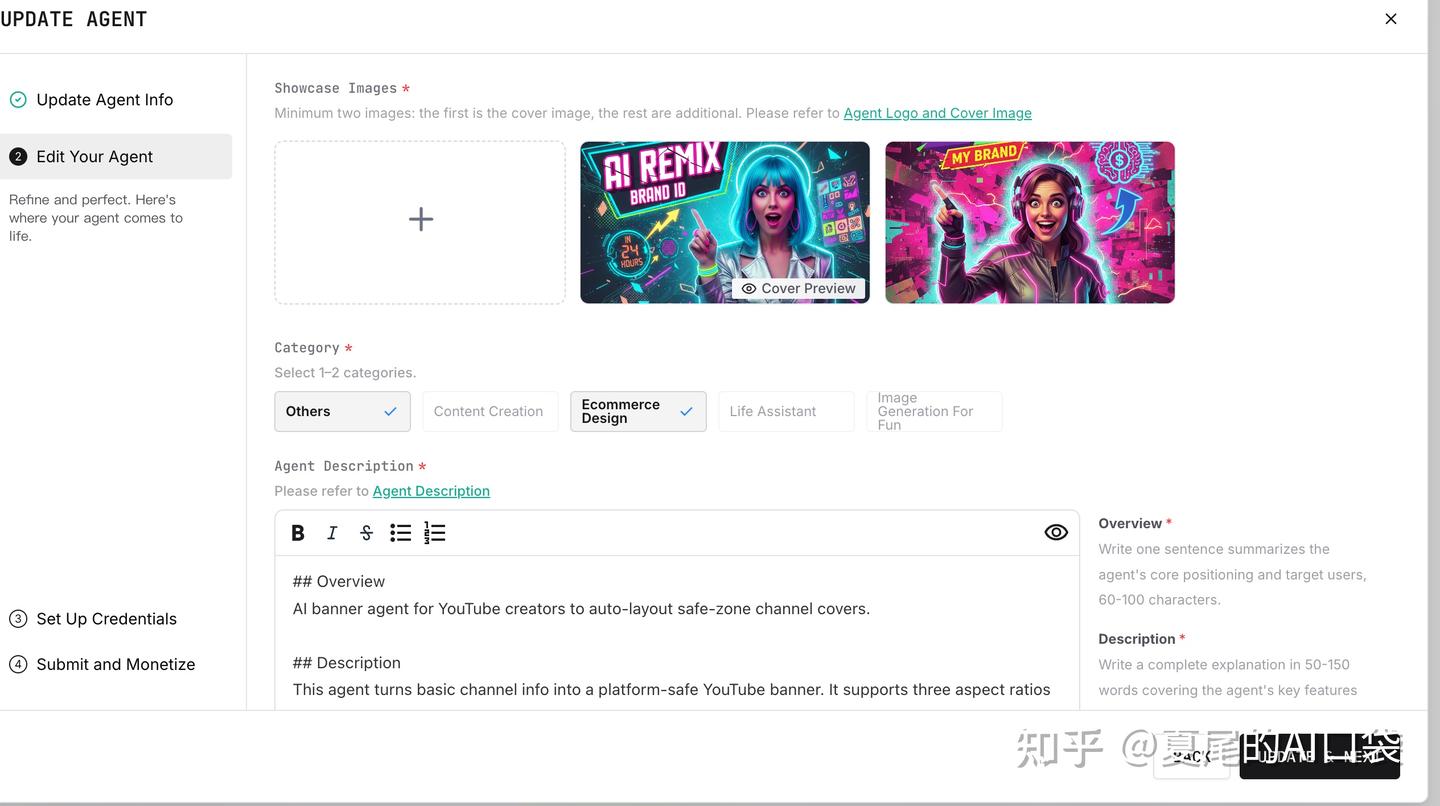Apply strikethrough formatting
Screen dimensions: 1440x806
click(x=366, y=532)
